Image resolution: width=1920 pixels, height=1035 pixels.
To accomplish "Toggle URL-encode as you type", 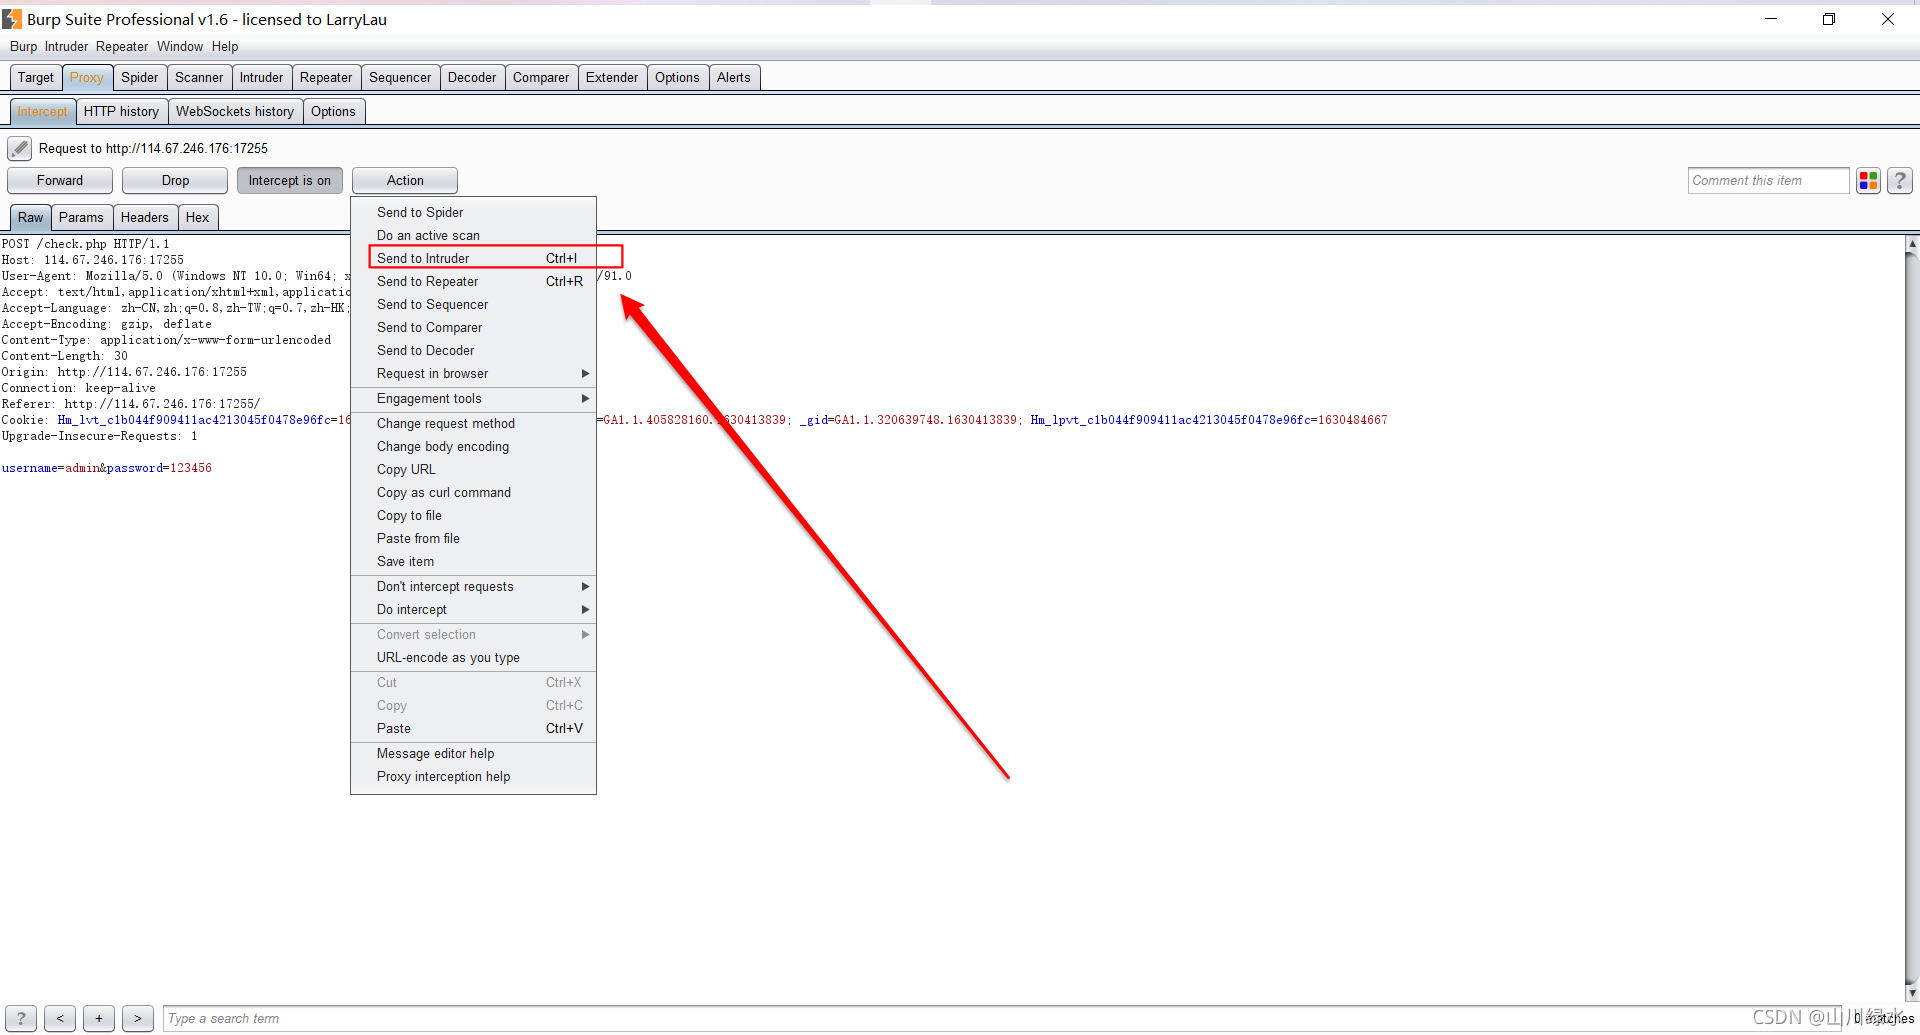I will (474, 658).
